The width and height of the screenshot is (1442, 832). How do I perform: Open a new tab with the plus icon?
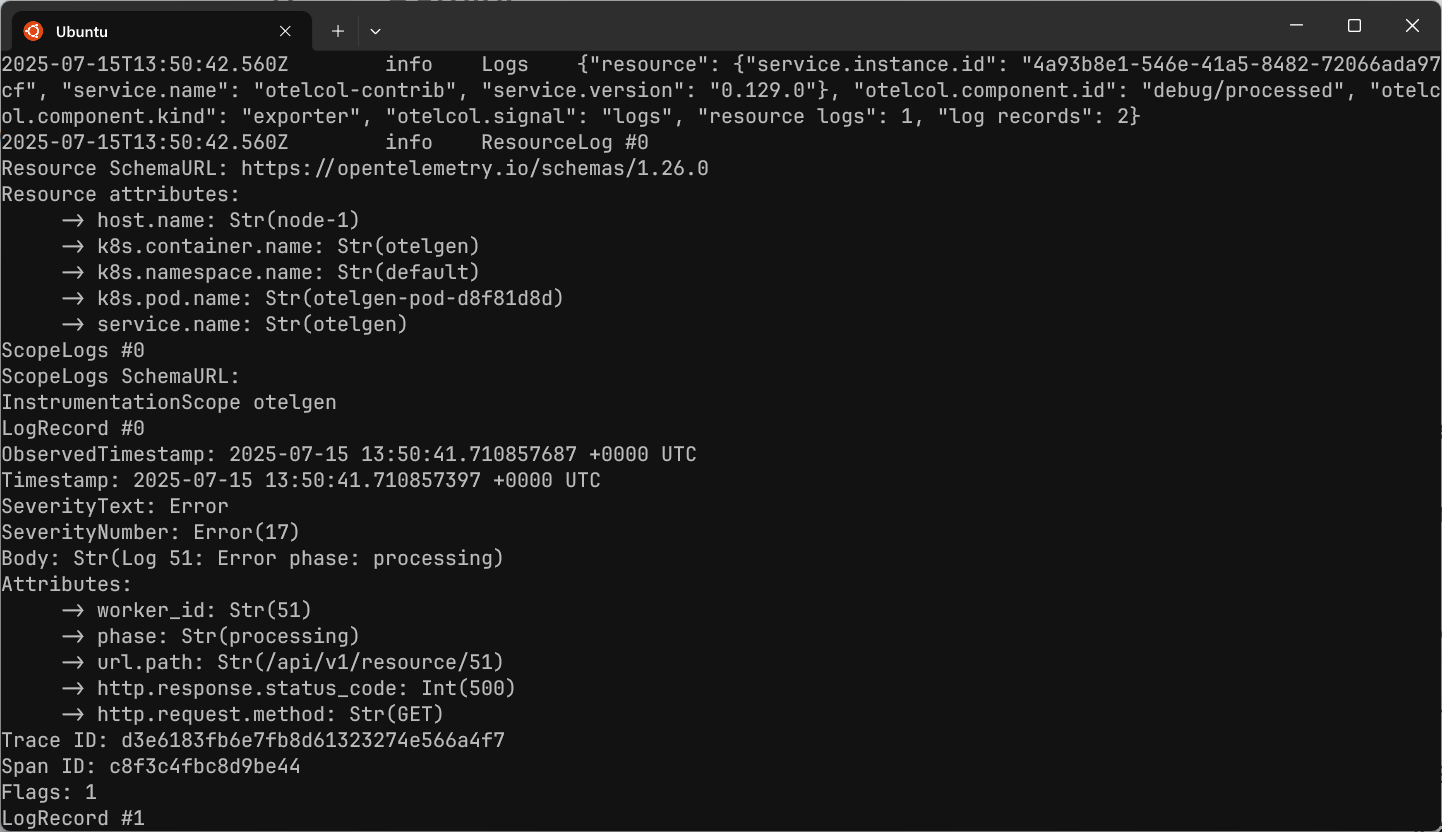(337, 31)
